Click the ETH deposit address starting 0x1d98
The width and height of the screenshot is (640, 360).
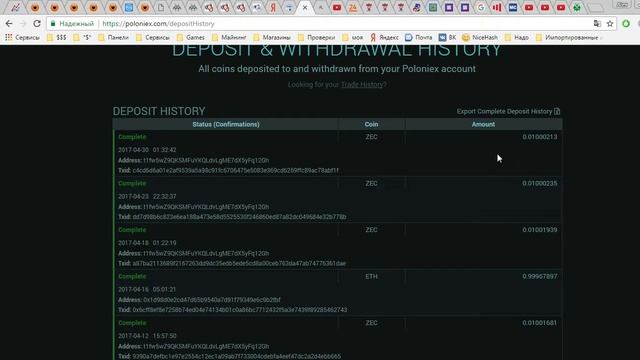click(x=212, y=300)
